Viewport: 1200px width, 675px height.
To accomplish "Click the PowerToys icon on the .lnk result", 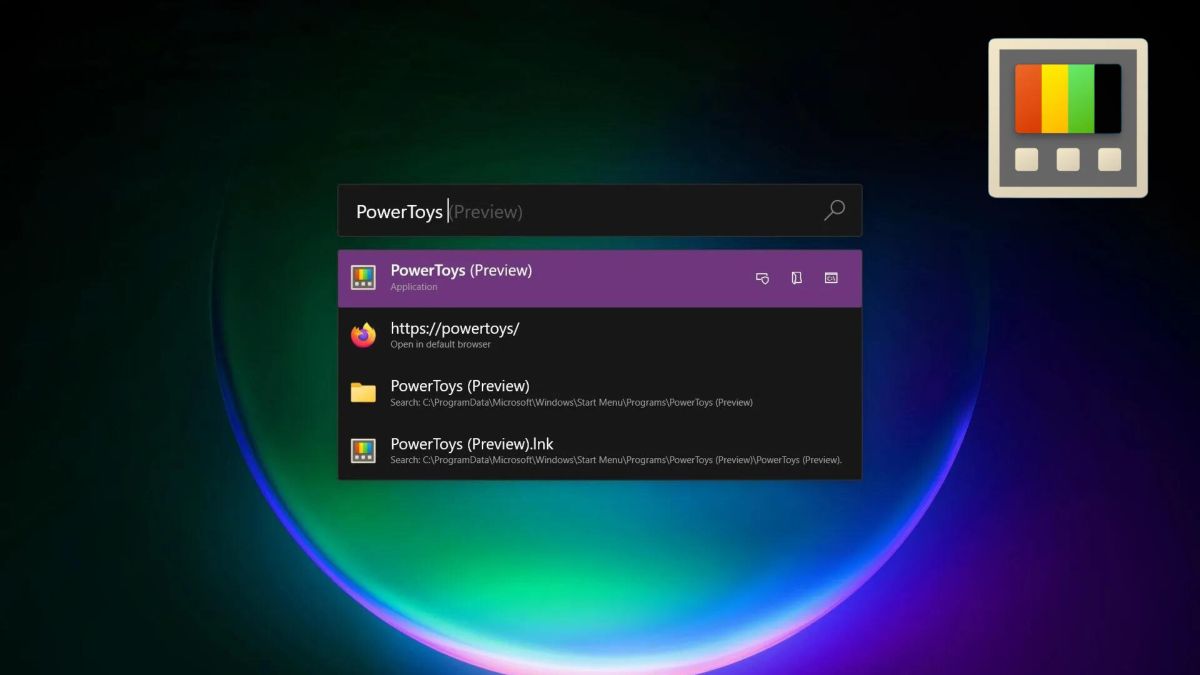I will tap(362, 450).
